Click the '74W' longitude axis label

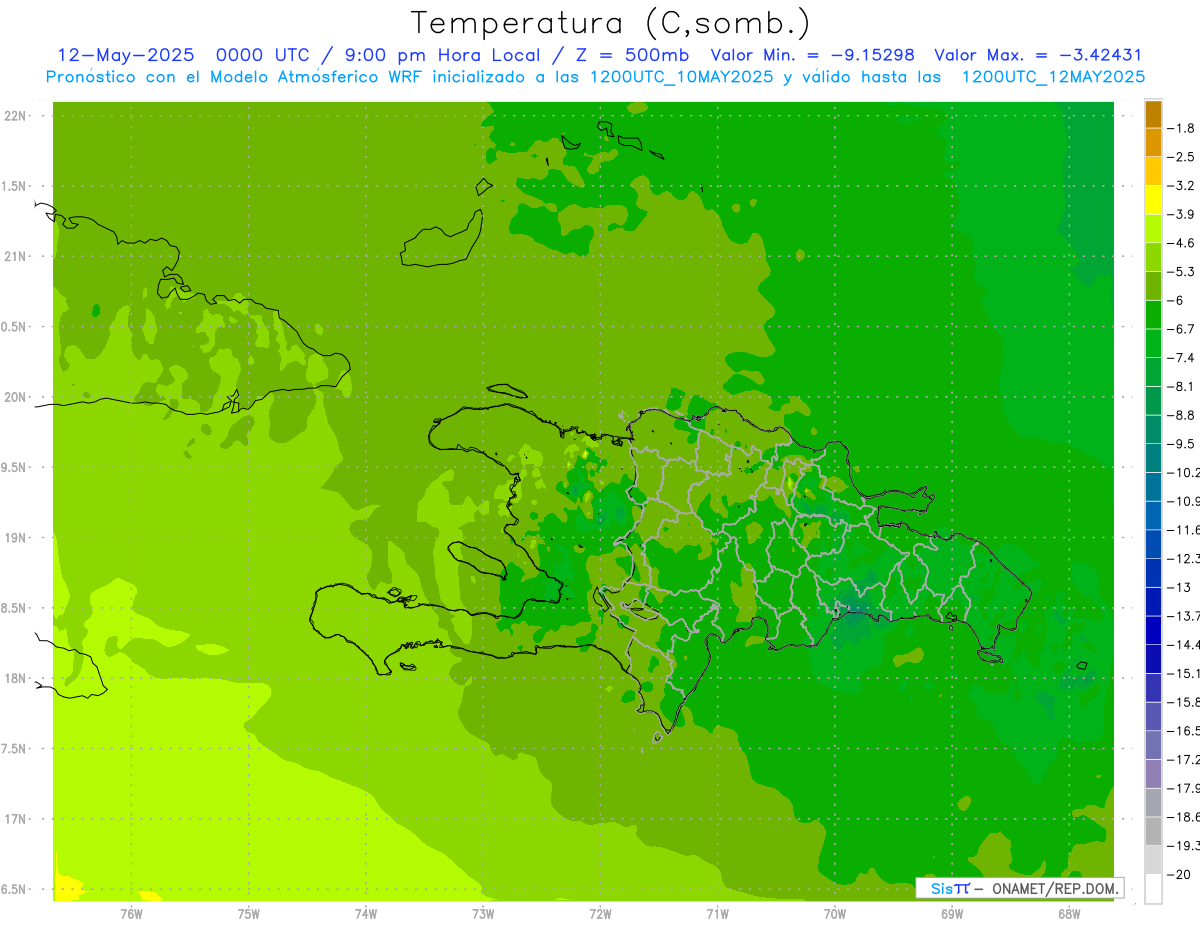coord(365,913)
